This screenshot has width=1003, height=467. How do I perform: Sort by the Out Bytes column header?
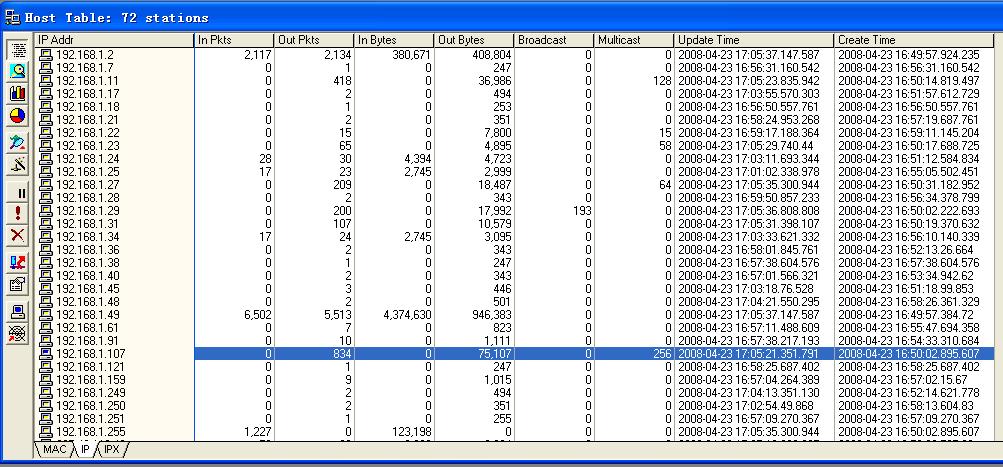473,40
